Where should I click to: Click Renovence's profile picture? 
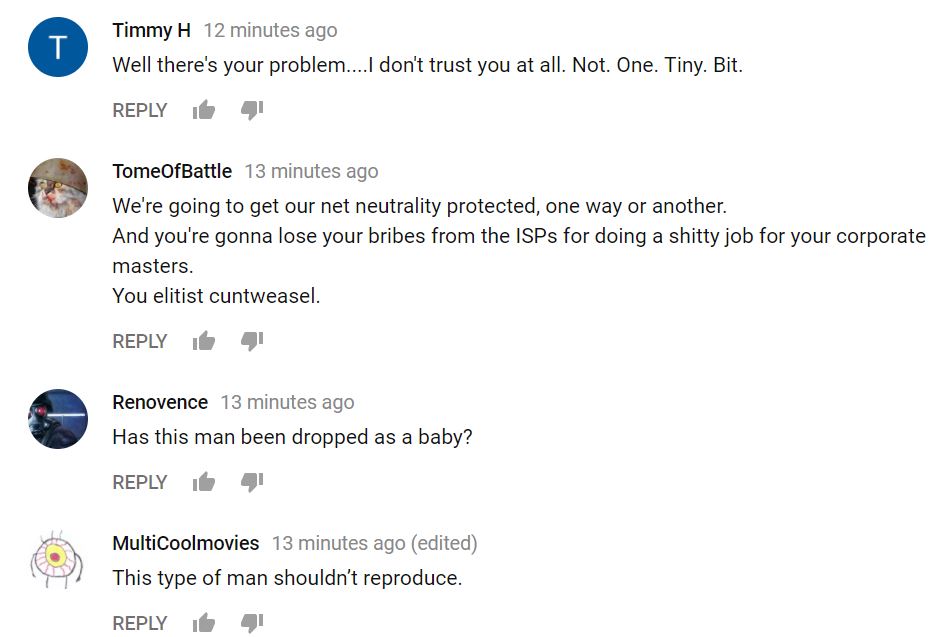[58, 419]
